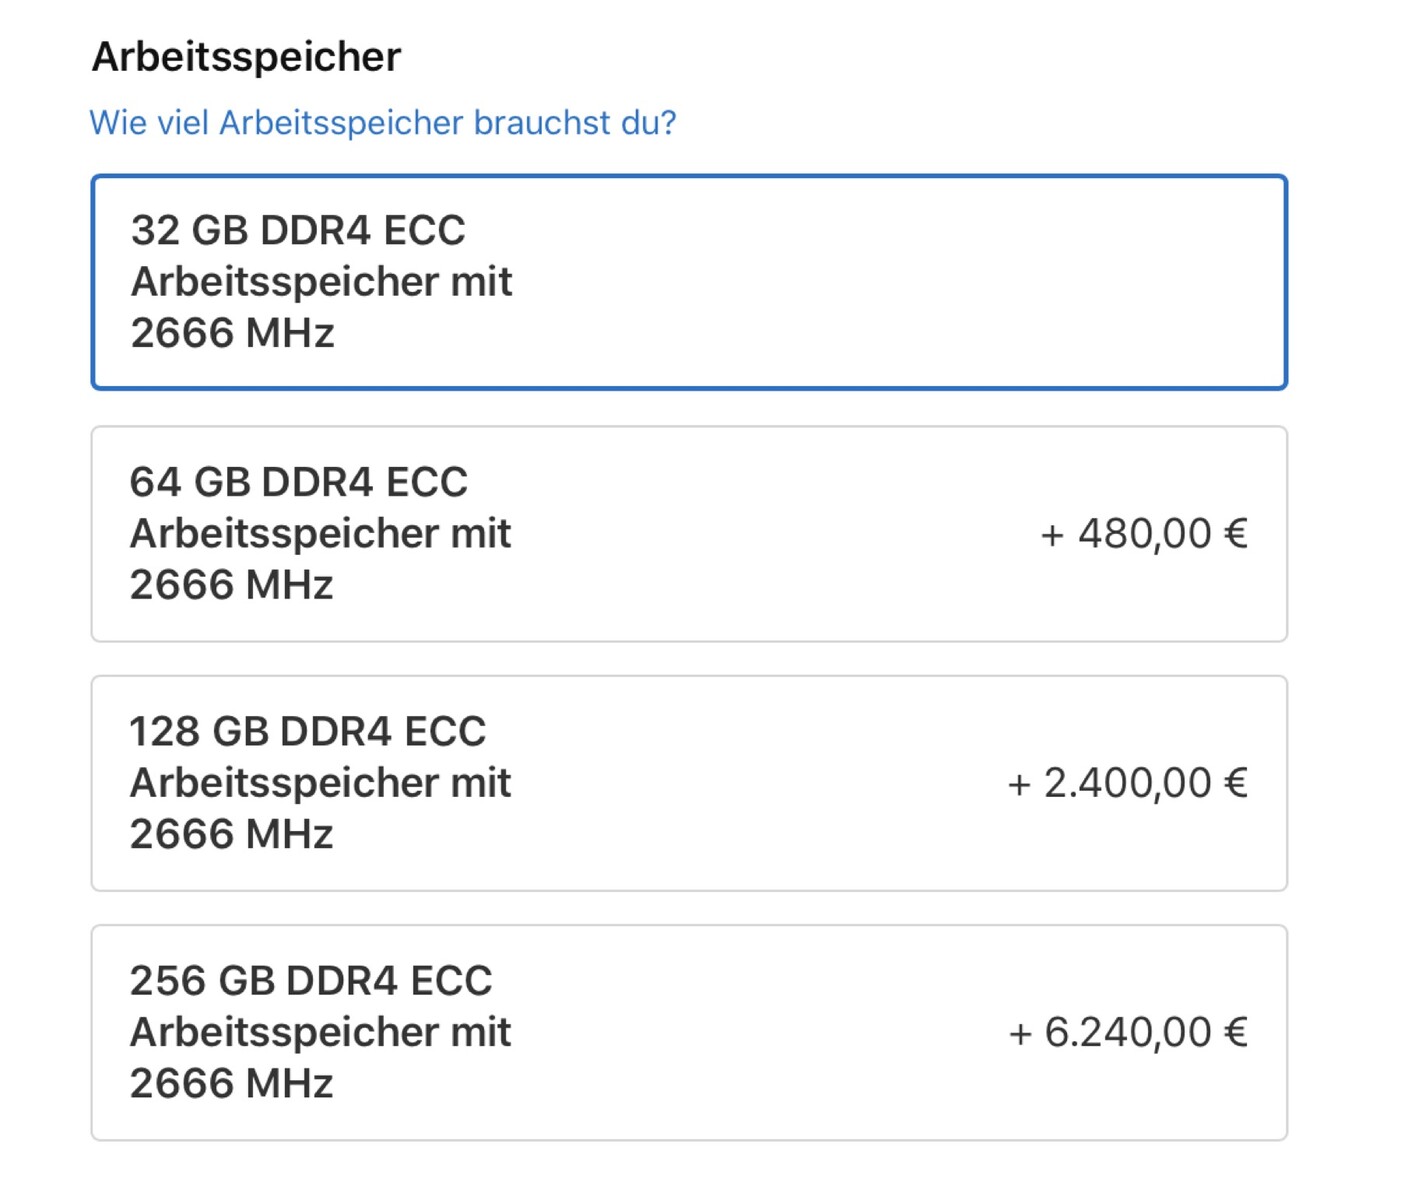Screen dimensions: 1401x1200
Task: Click the 'Arbeitsspeicher' section heading
Action: [246, 57]
